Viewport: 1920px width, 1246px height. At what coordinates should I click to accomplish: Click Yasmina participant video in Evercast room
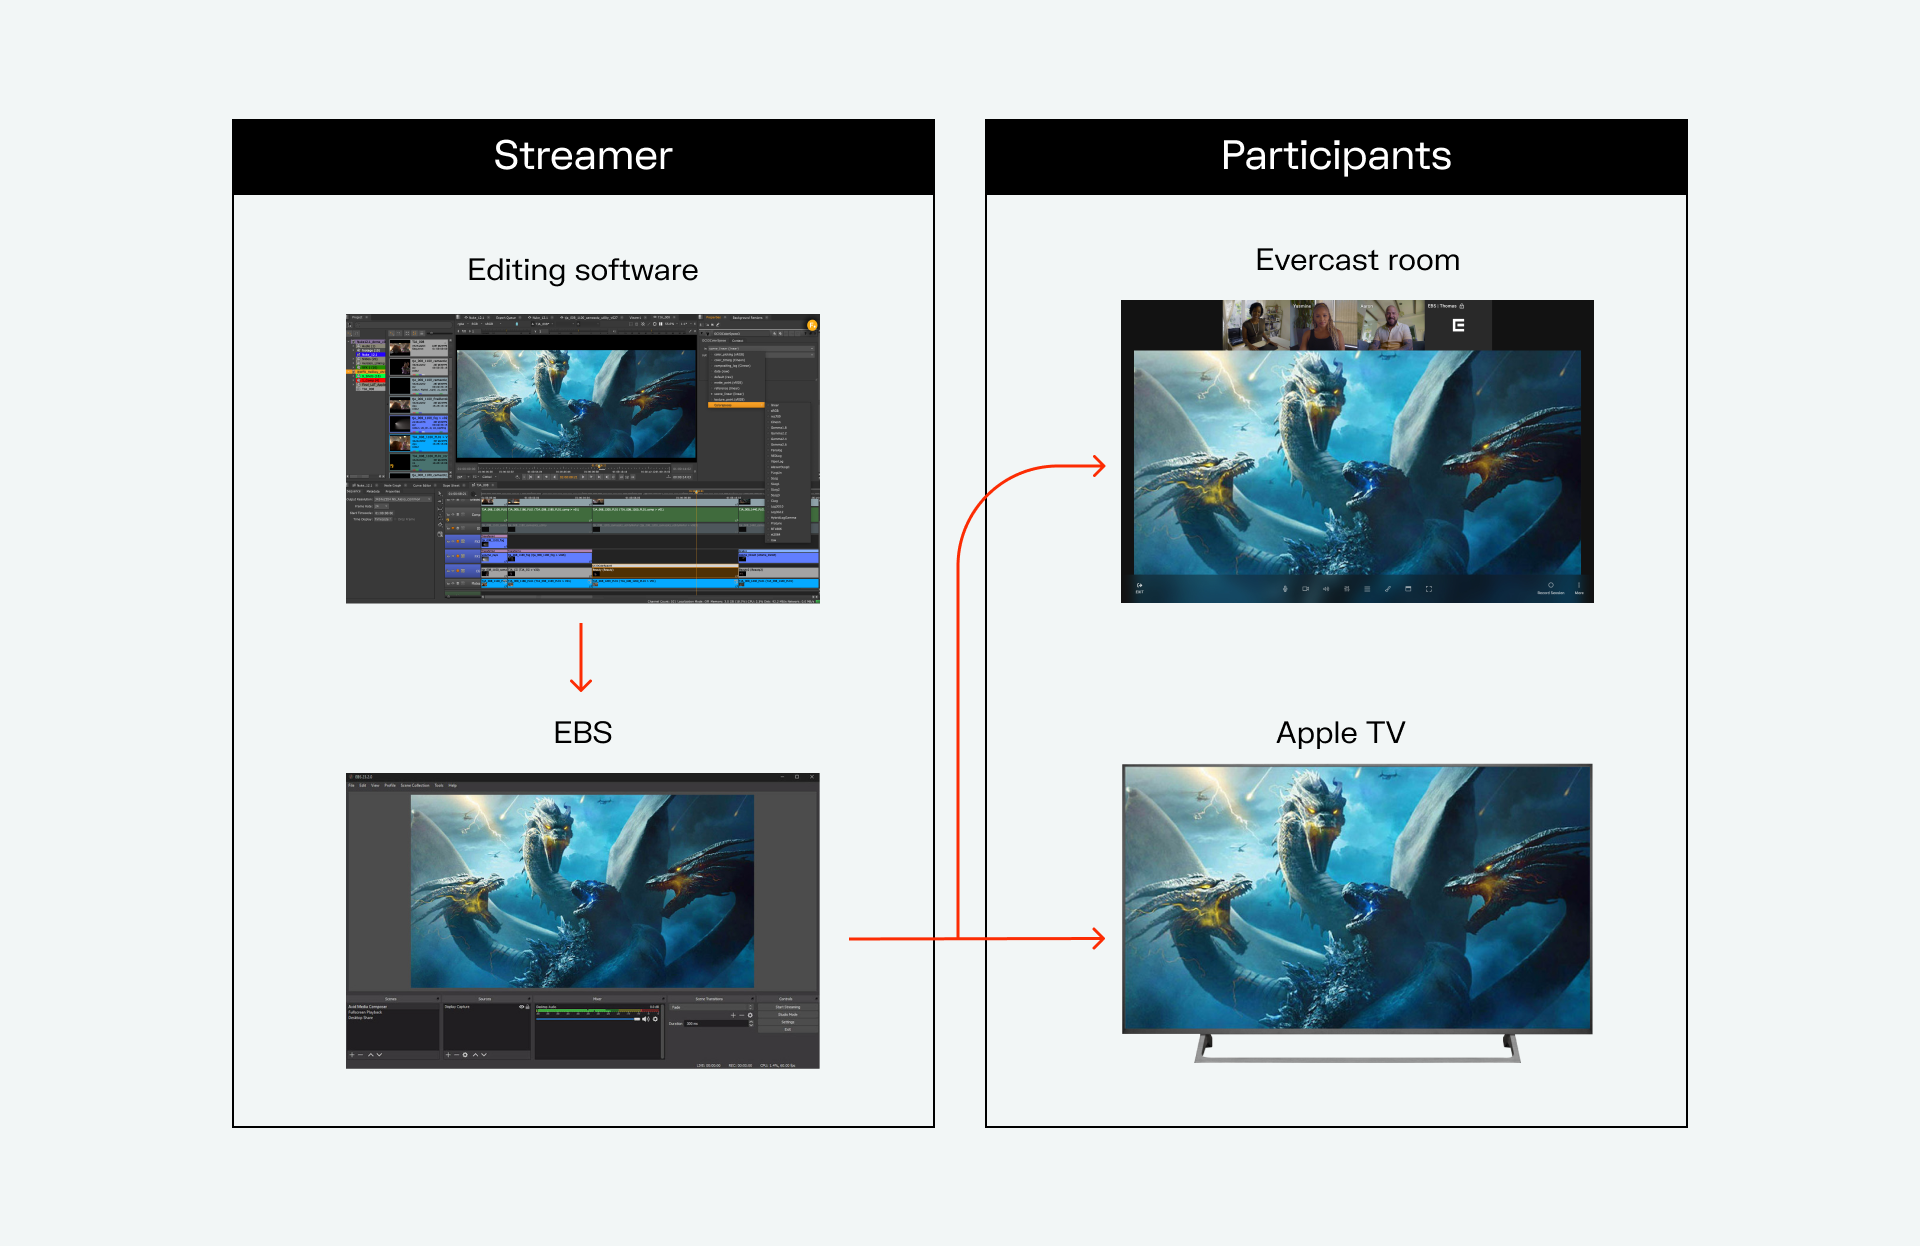point(1323,325)
